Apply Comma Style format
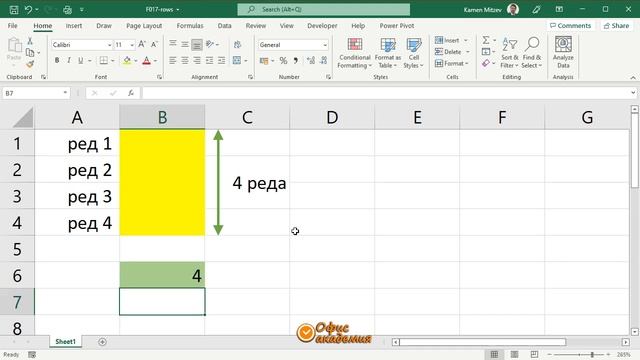 [x=296, y=61]
